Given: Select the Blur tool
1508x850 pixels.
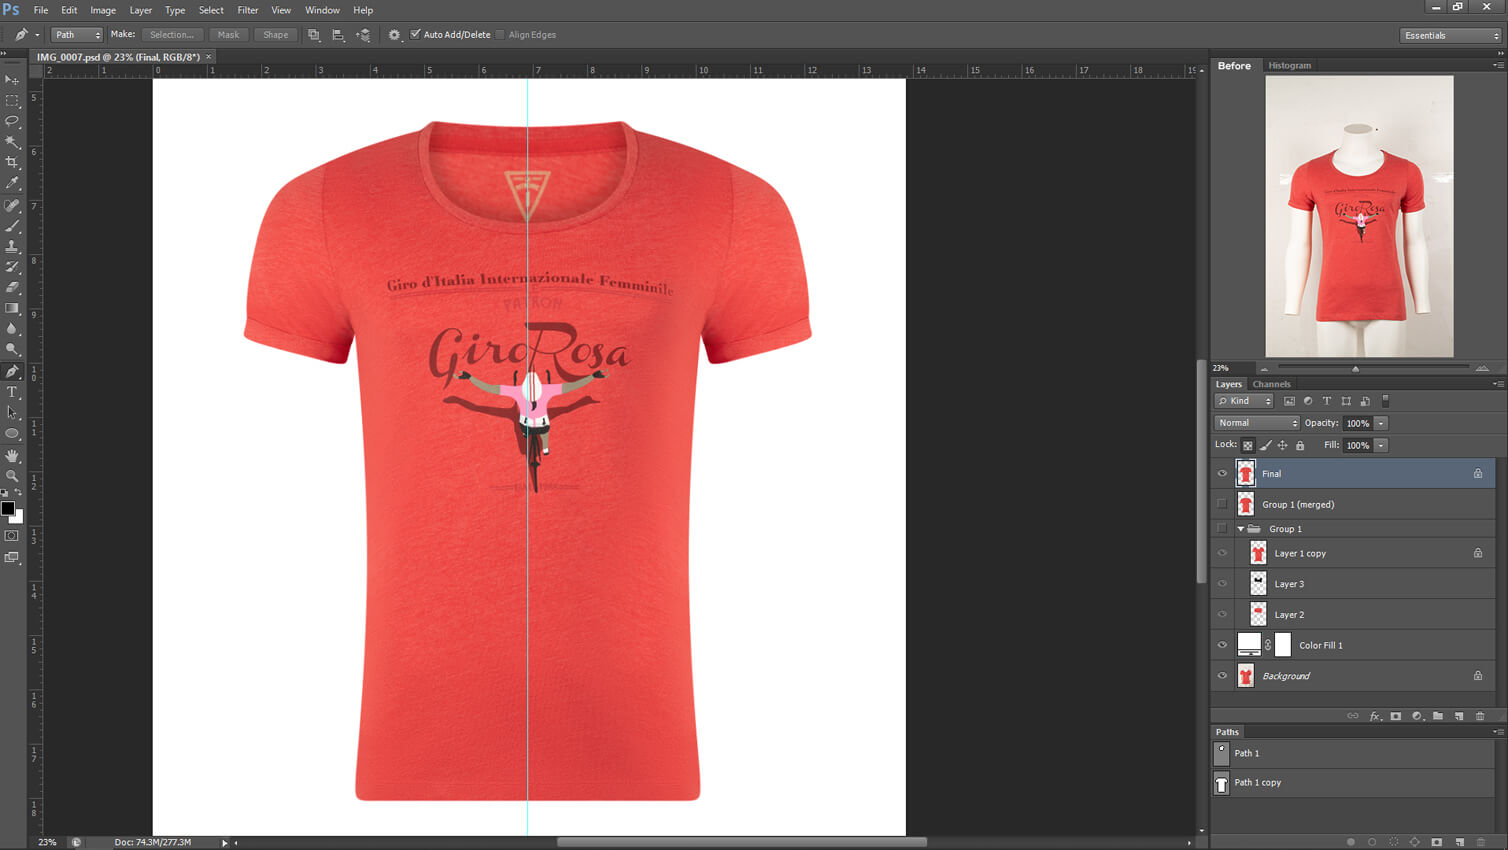Looking at the screenshot, I should coord(12,329).
